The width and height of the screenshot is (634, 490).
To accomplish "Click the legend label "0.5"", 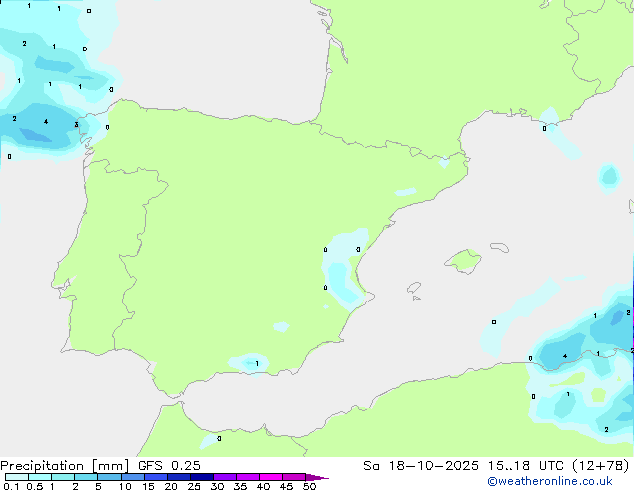I will (x=35, y=486).
